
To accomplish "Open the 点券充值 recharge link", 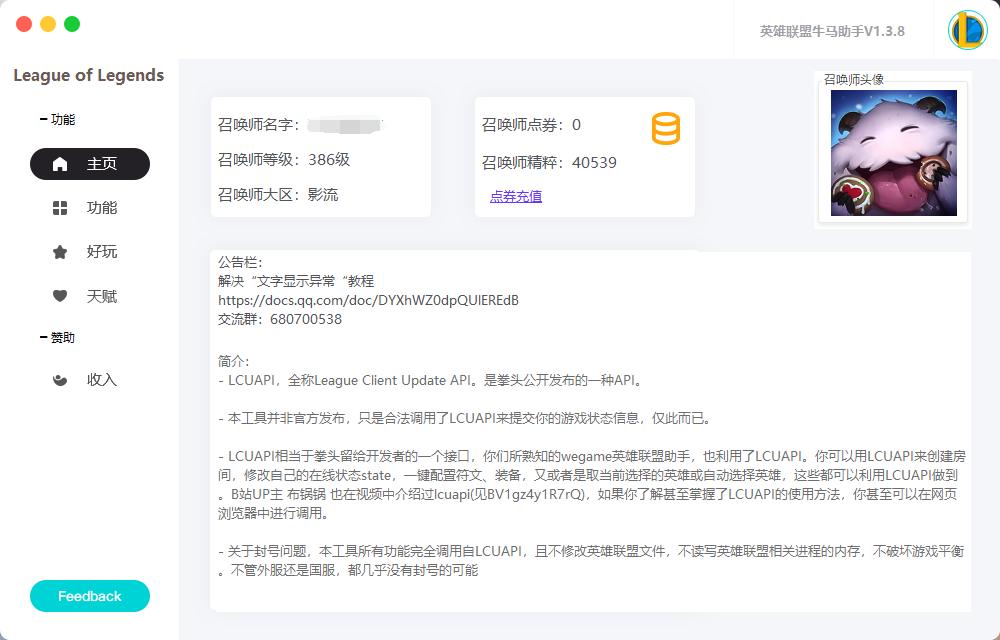I will point(514,195).
